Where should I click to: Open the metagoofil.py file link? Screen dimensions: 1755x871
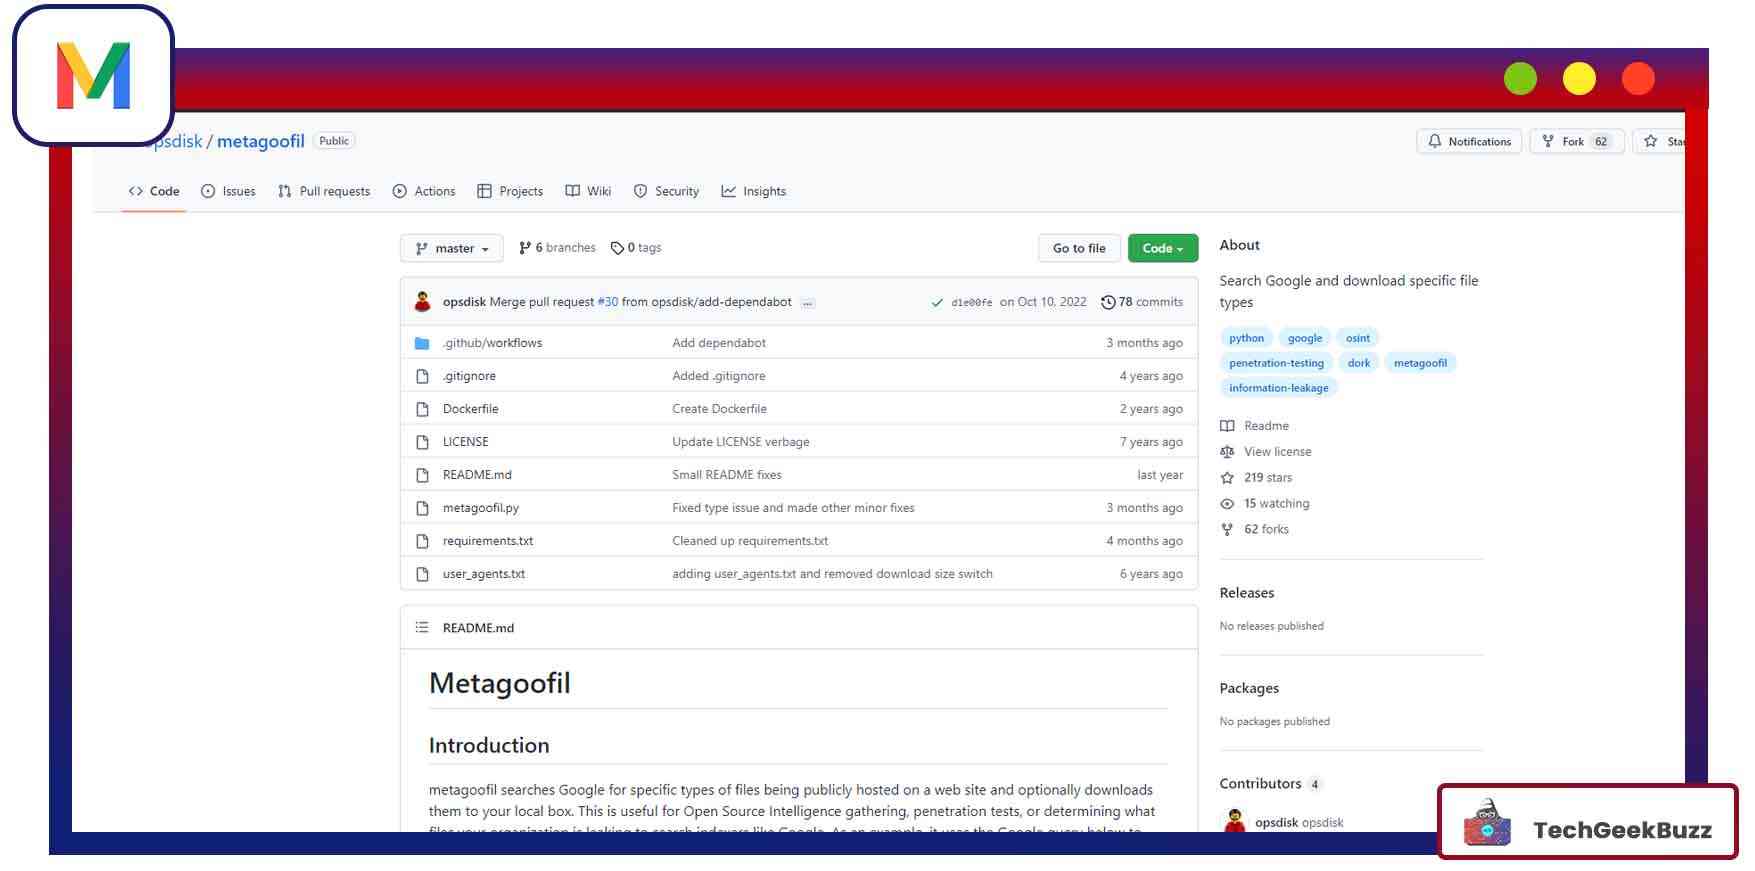(480, 508)
